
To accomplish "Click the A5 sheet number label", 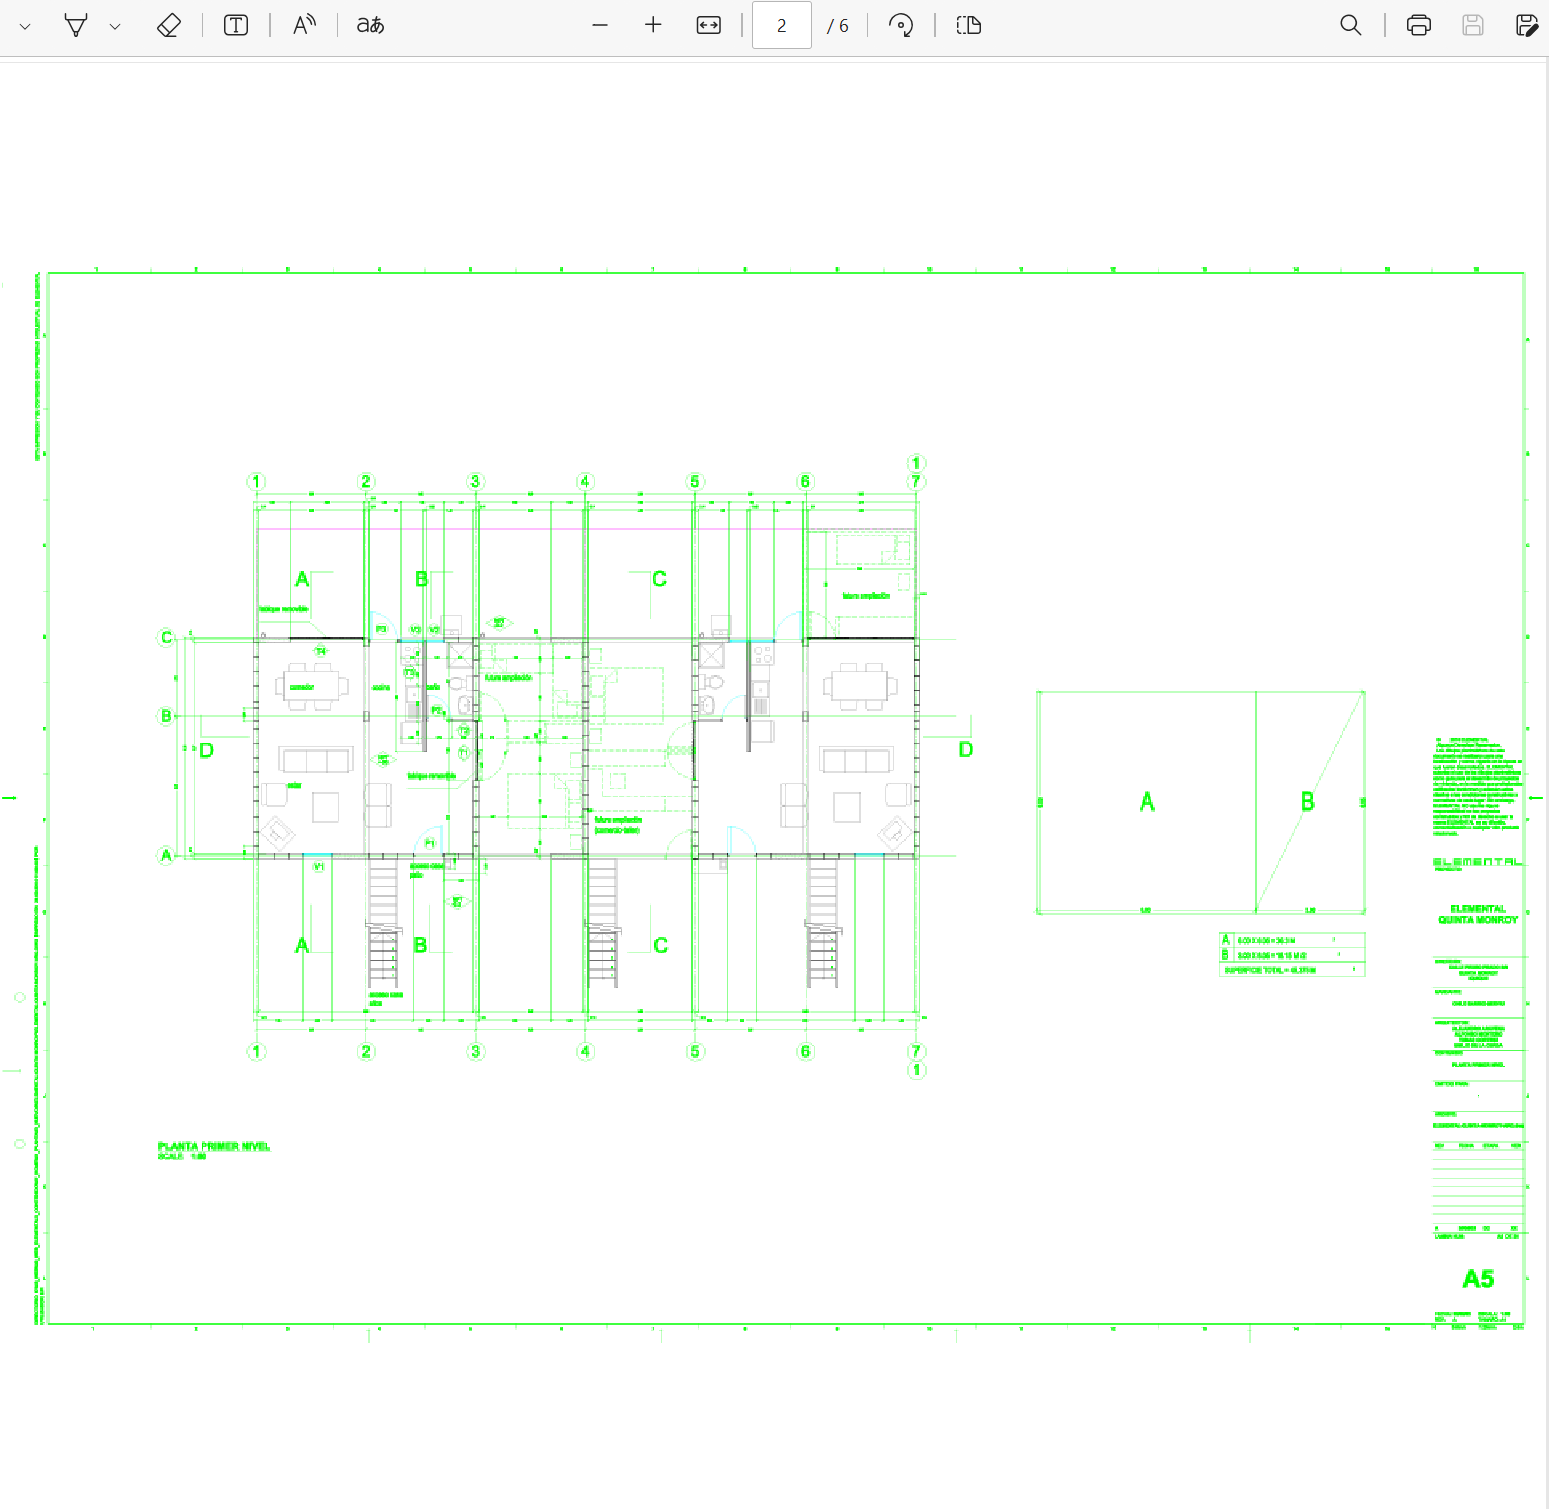I will pyautogui.click(x=1478, y=1279).
